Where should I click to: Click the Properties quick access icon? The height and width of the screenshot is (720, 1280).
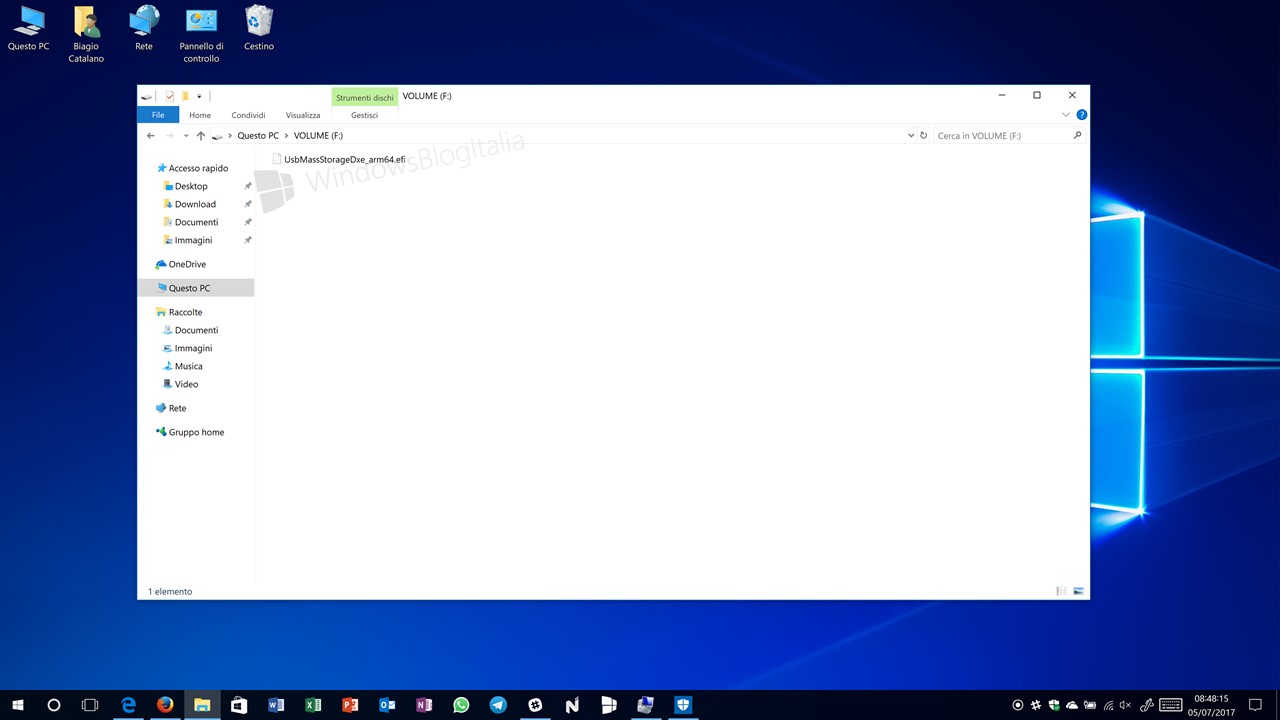pos(170,96)
